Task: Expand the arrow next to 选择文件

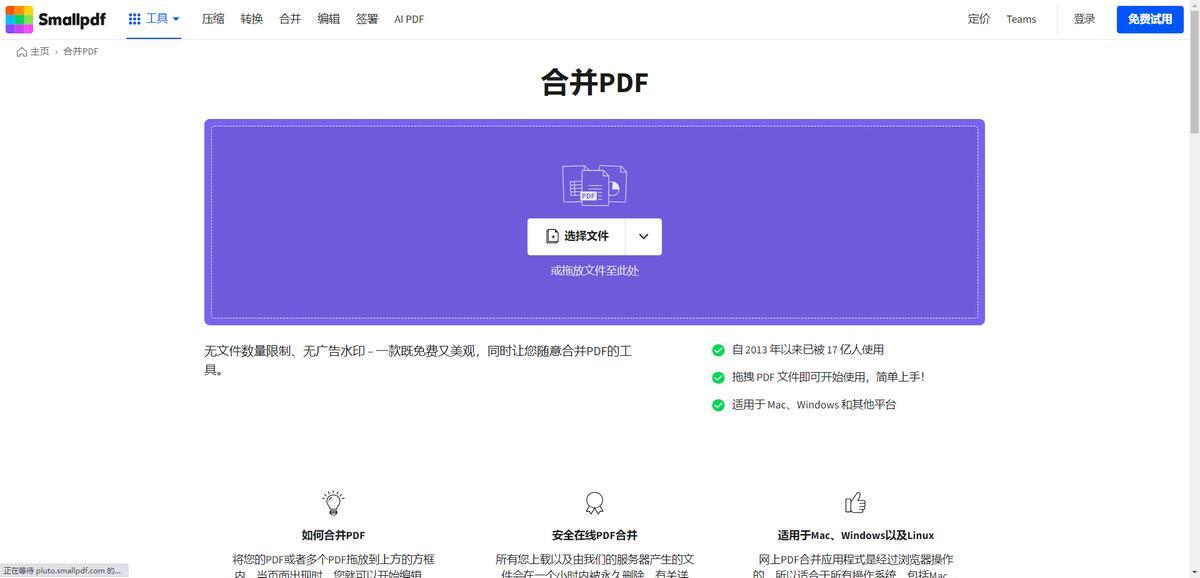Action: (x=643, y=237)
